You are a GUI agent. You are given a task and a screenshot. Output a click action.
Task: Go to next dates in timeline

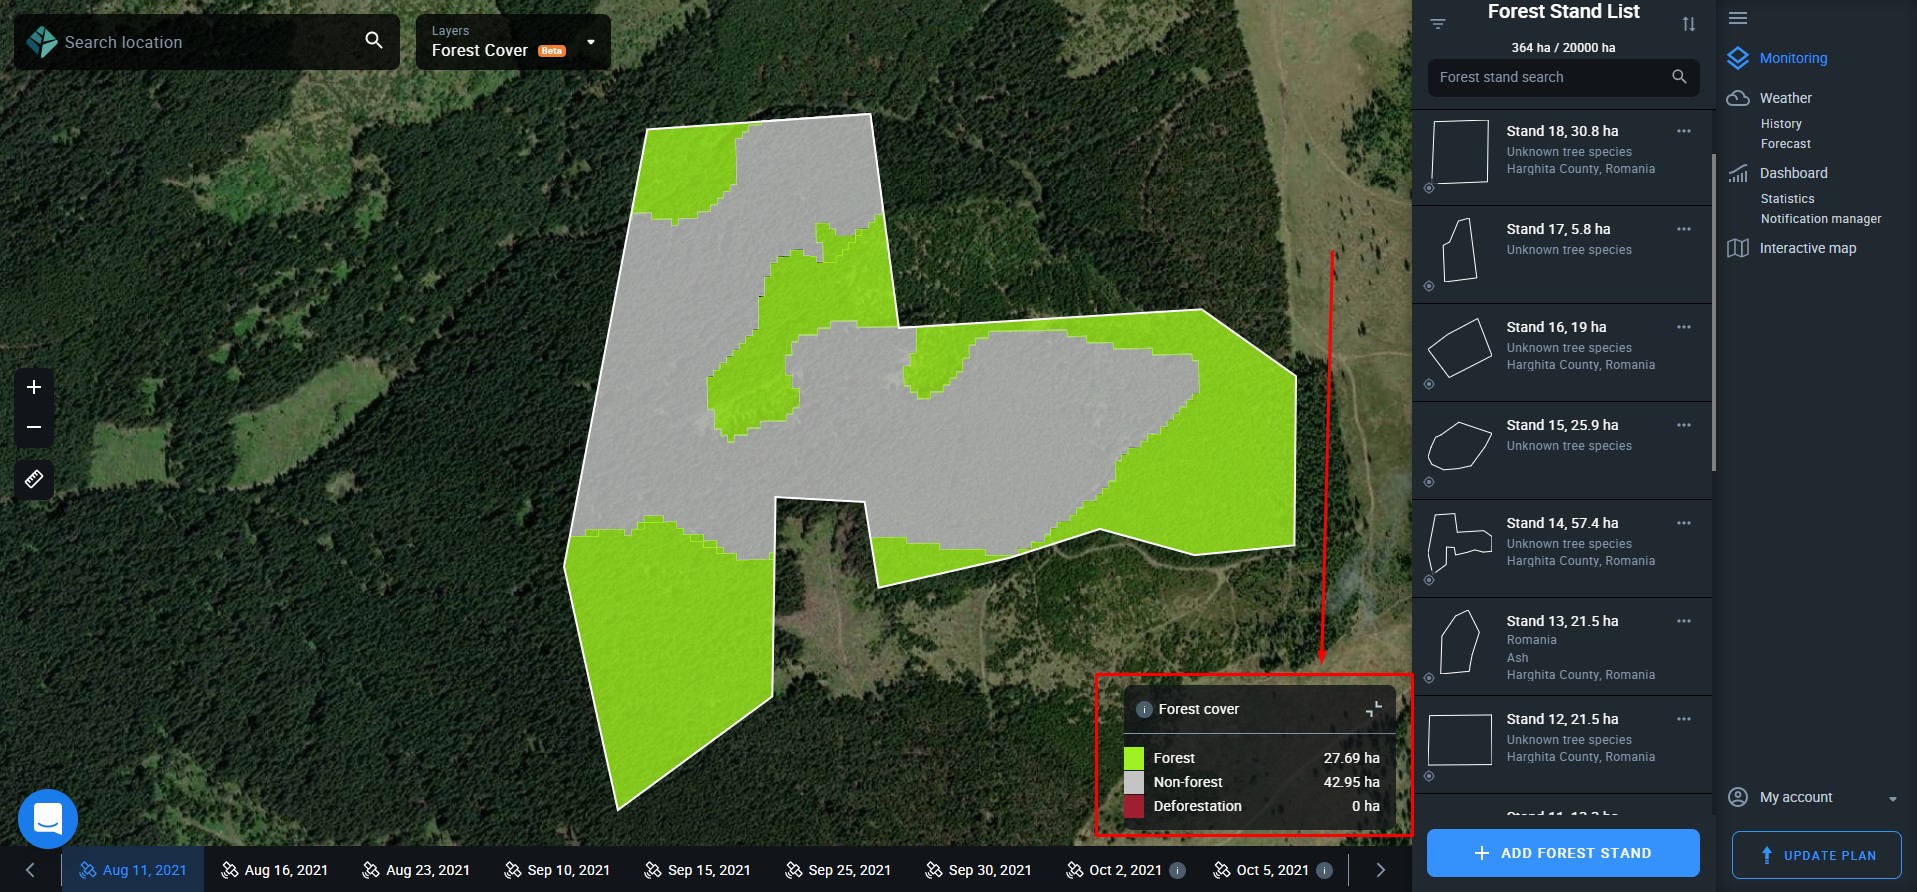tap(1380, 870)
